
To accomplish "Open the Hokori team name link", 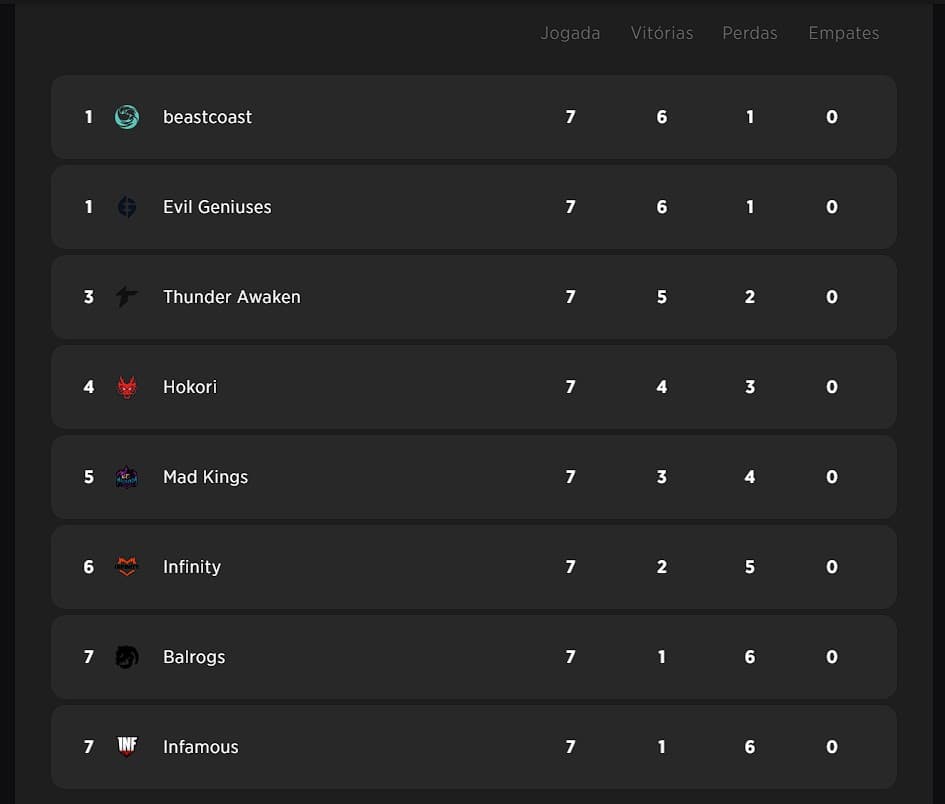I will click(x=190, y=387).
